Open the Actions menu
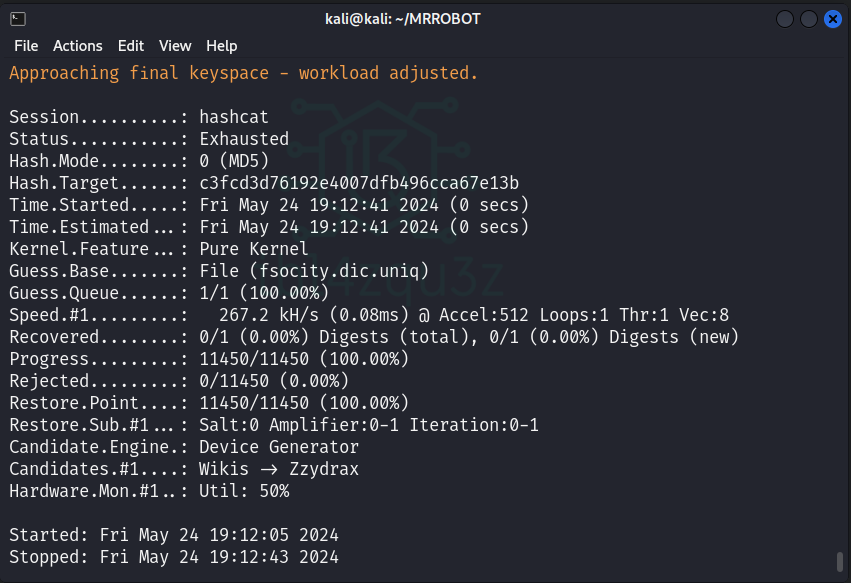The width and height of the screenshot is (851, 583). click(x=78, y=46)
